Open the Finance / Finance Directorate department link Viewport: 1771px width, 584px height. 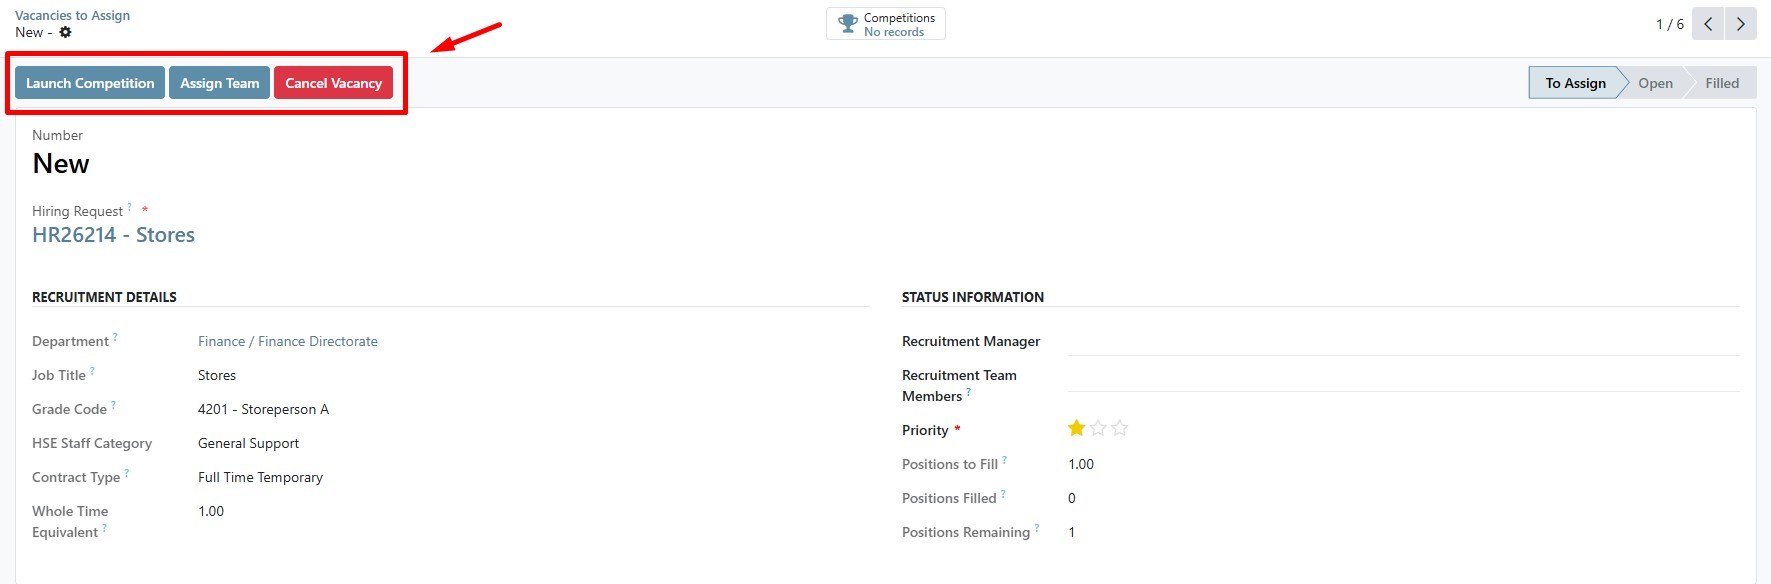pos(288,341)
